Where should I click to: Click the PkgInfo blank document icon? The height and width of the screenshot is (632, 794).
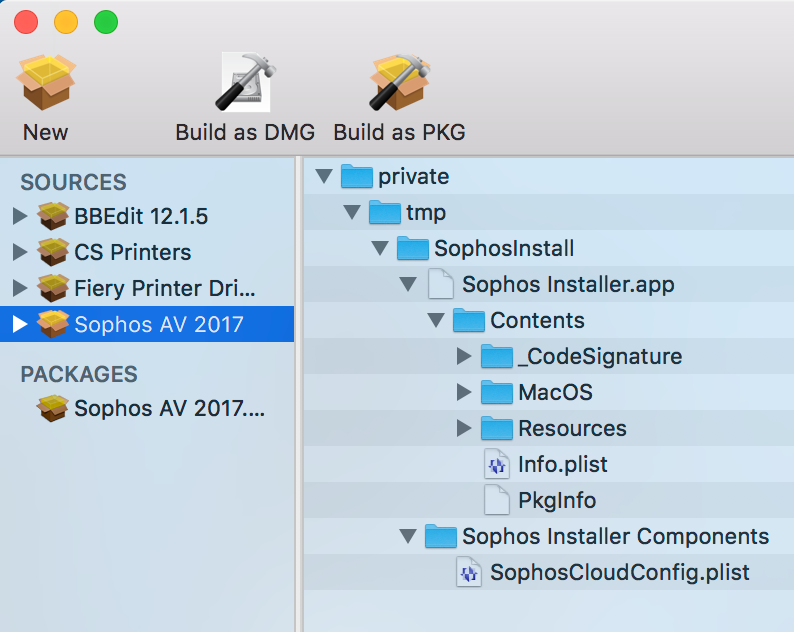pyautogui.click(x=497, y=500)
